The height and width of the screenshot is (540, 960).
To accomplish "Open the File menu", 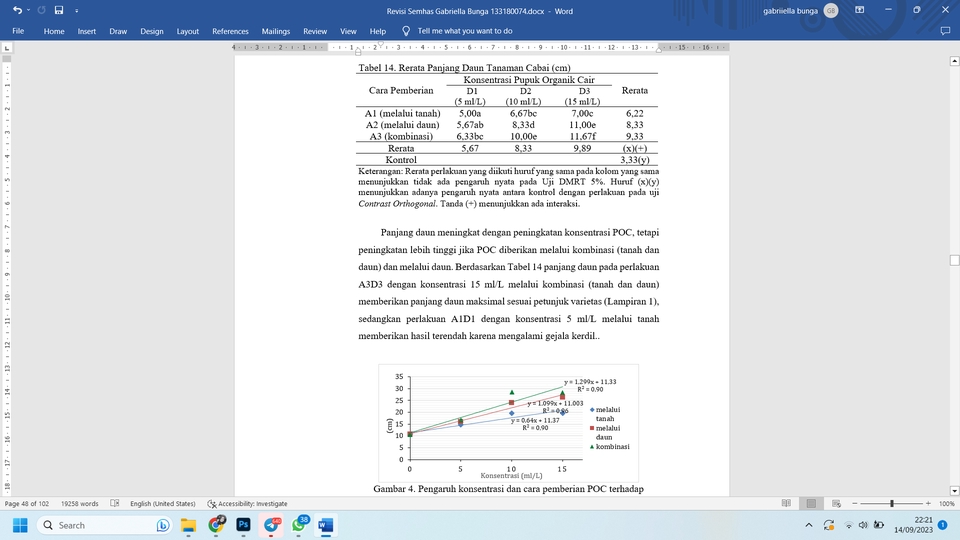I will pyautogui.click(x=18, y=31).
